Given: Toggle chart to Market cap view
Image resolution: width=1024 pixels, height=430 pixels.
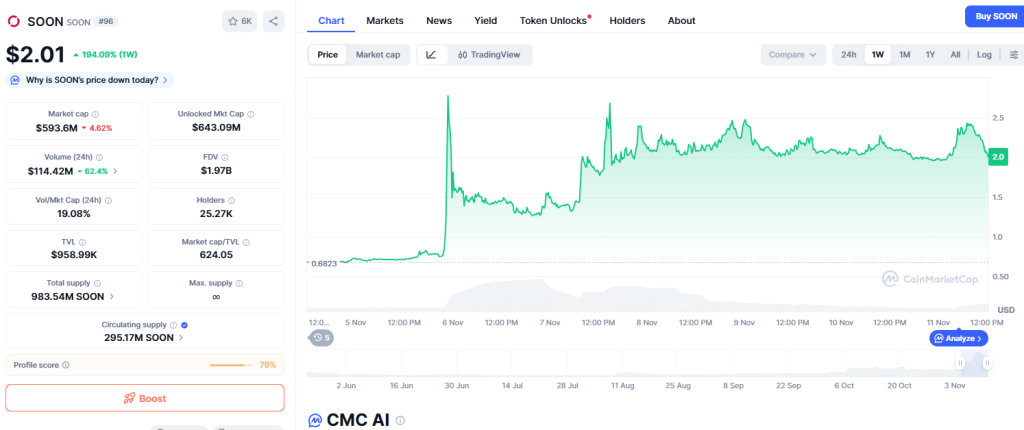Looking at the screenshot, I should coord(377,55).
